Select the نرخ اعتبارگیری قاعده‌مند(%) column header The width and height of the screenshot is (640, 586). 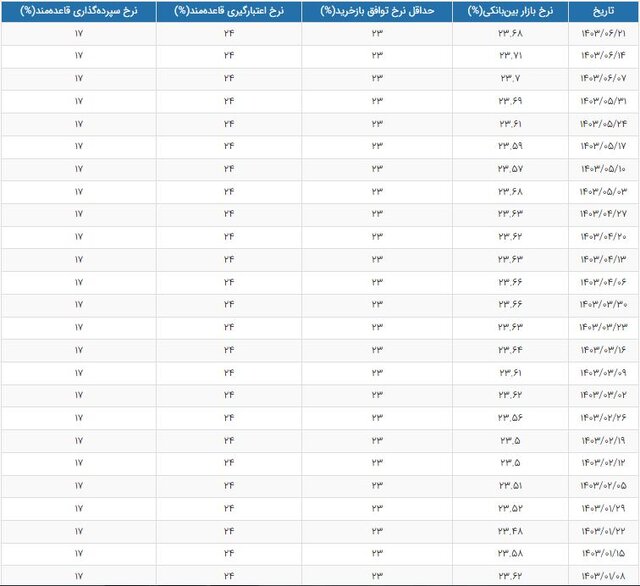coord(228,11)
